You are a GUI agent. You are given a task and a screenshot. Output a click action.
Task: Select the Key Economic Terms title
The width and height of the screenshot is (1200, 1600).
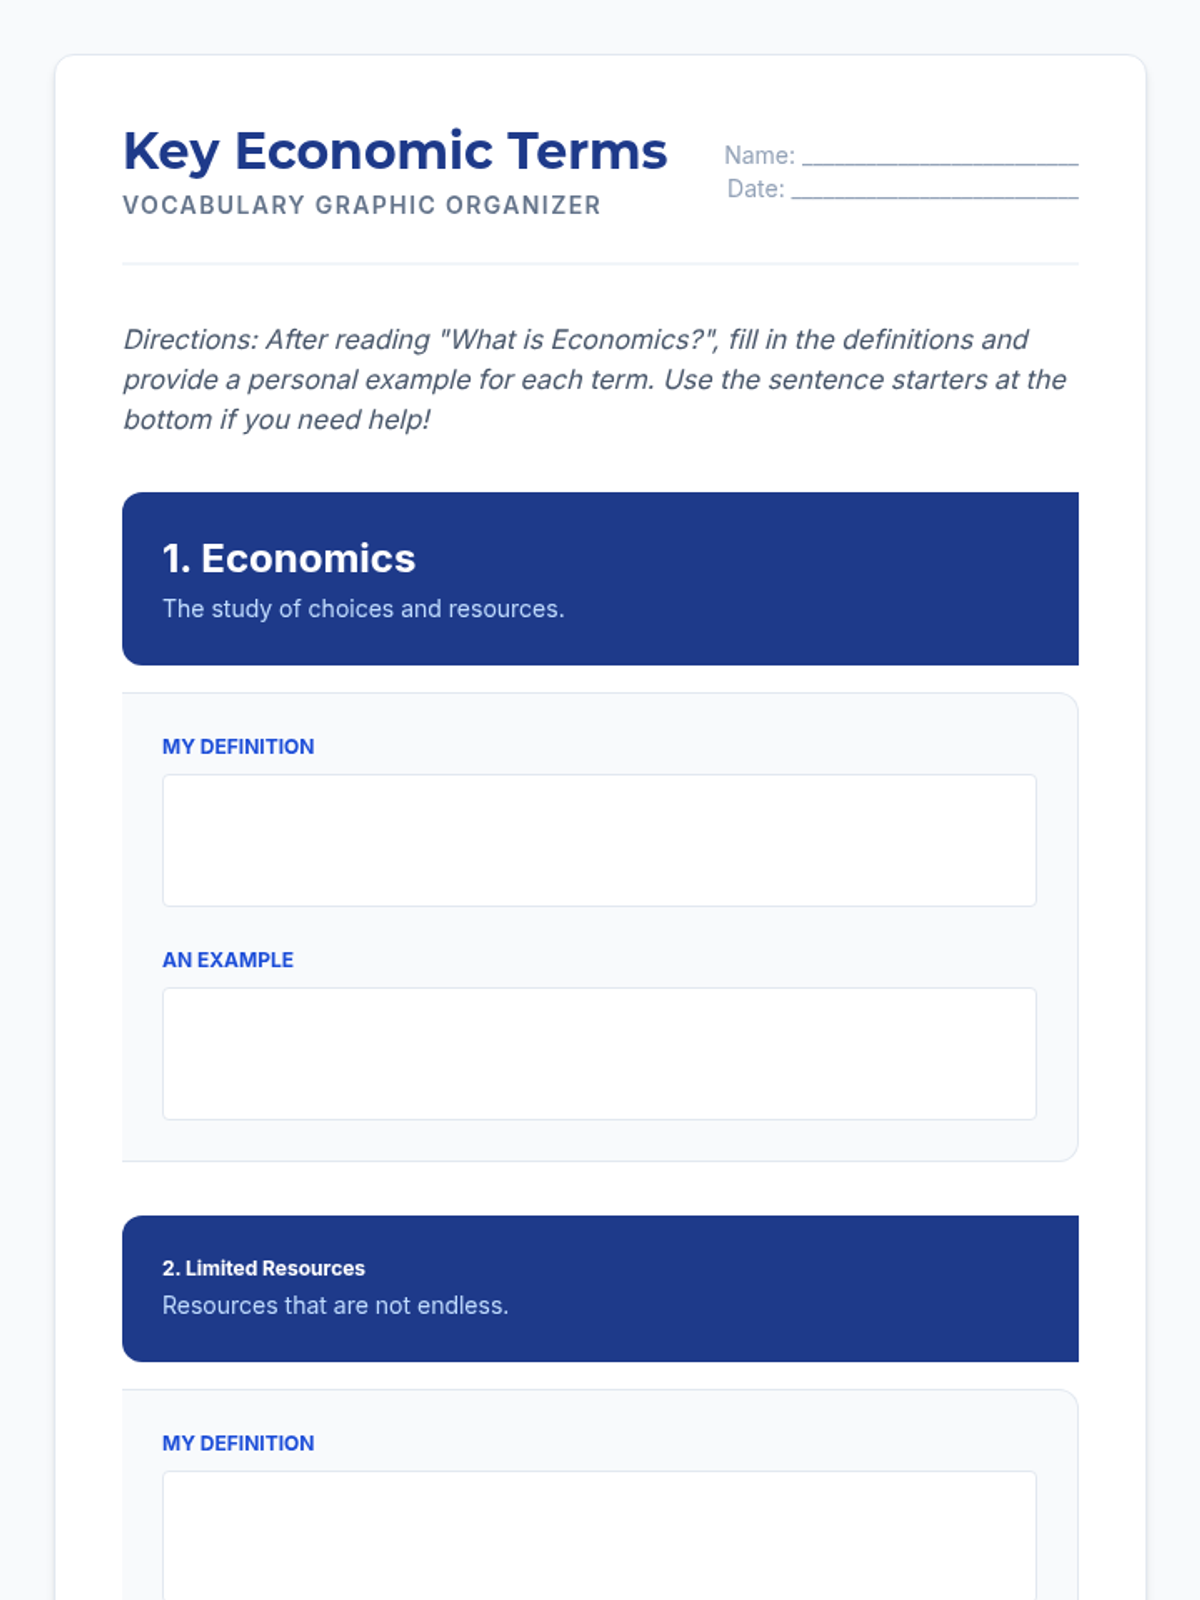(395, 152)
